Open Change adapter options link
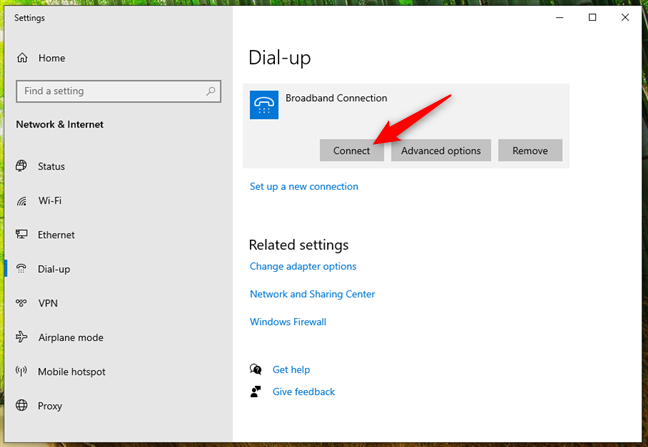 click(x=303, y=266)
